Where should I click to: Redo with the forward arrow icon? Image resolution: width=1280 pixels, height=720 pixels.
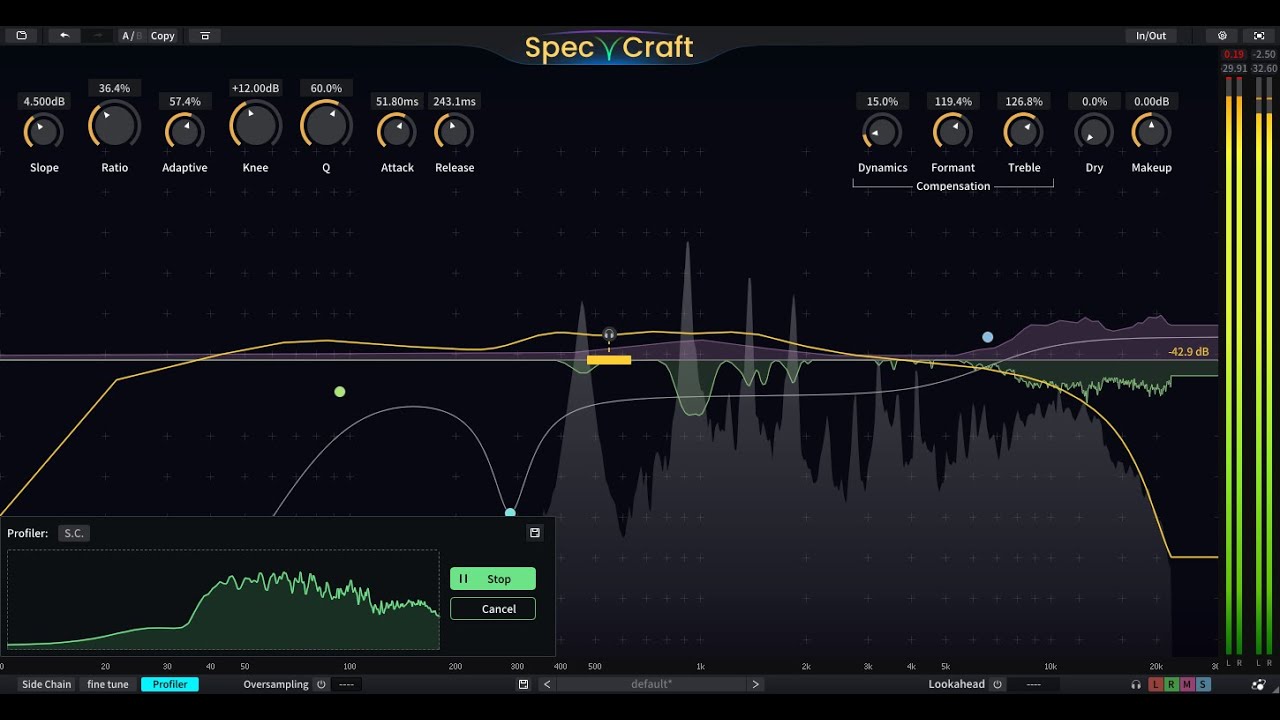(x=98, y=35)
